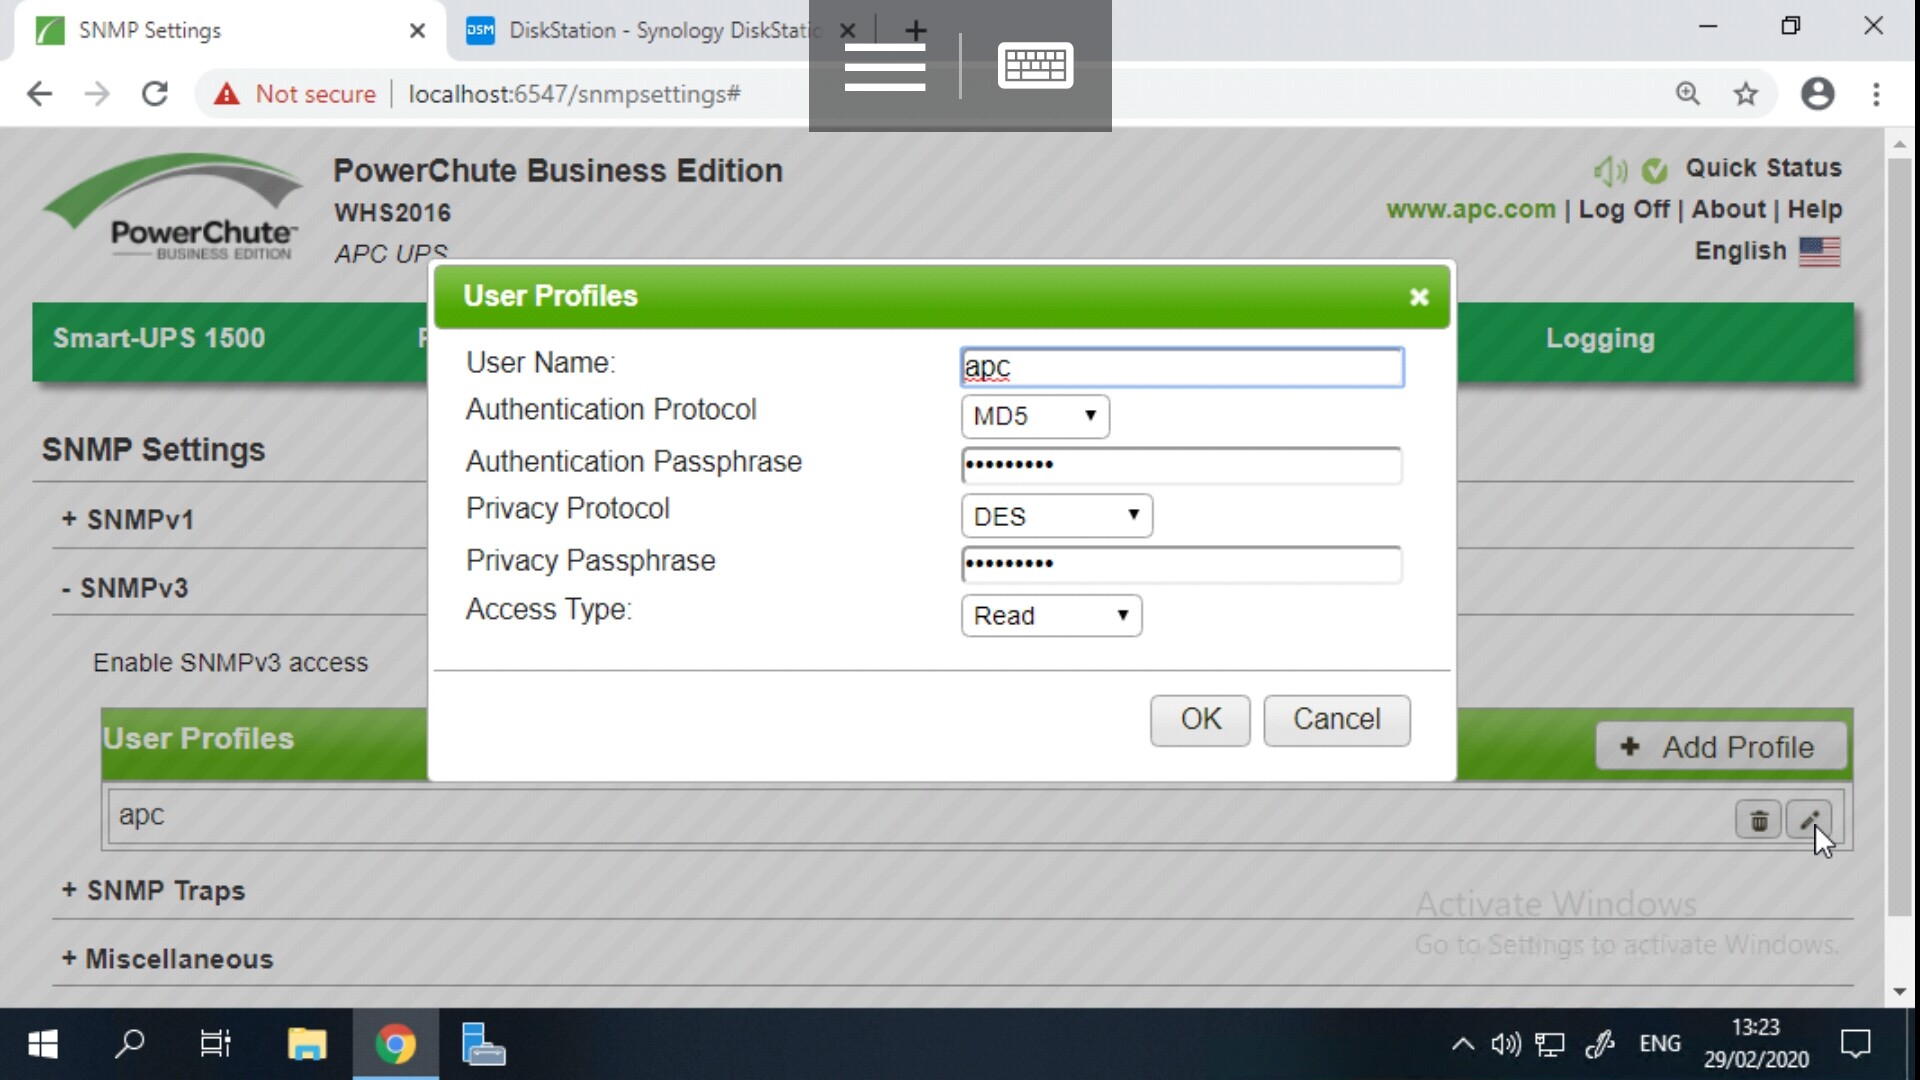
Task: Click the pencil edit icon for apc profile
Action: point(1808,821)
